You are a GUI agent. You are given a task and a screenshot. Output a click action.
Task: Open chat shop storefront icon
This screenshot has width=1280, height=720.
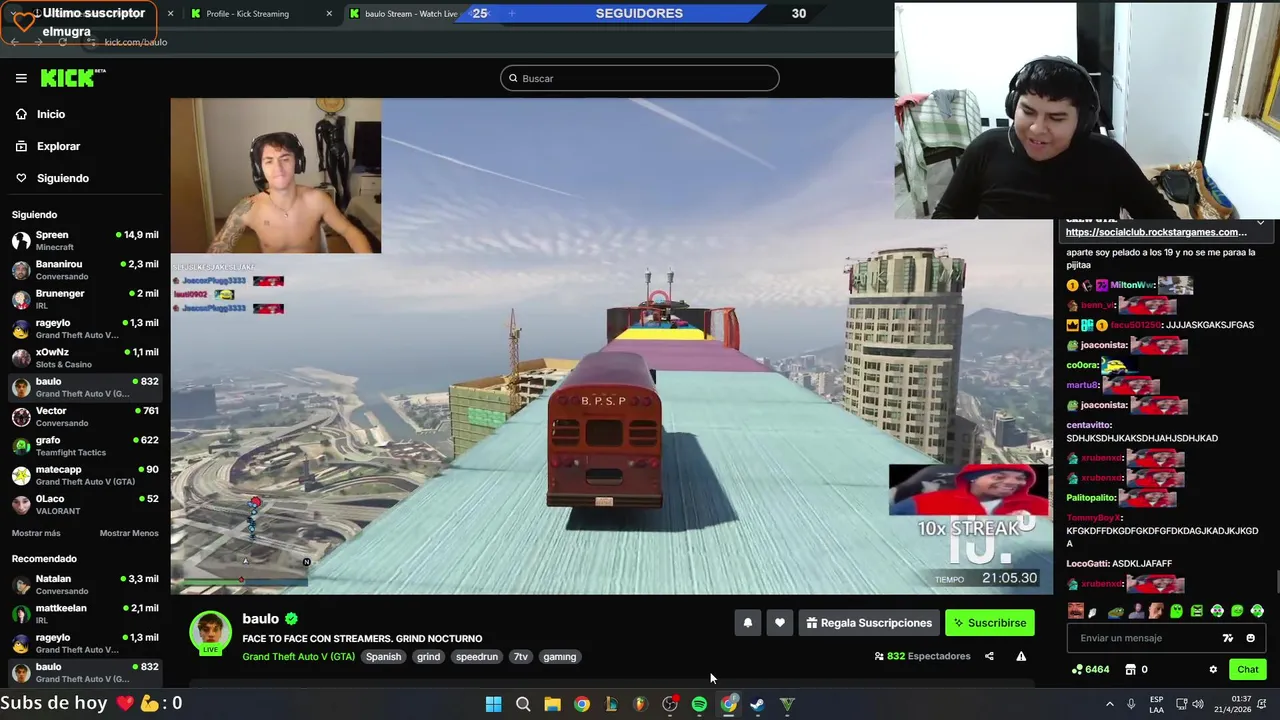pos(1131,670)
